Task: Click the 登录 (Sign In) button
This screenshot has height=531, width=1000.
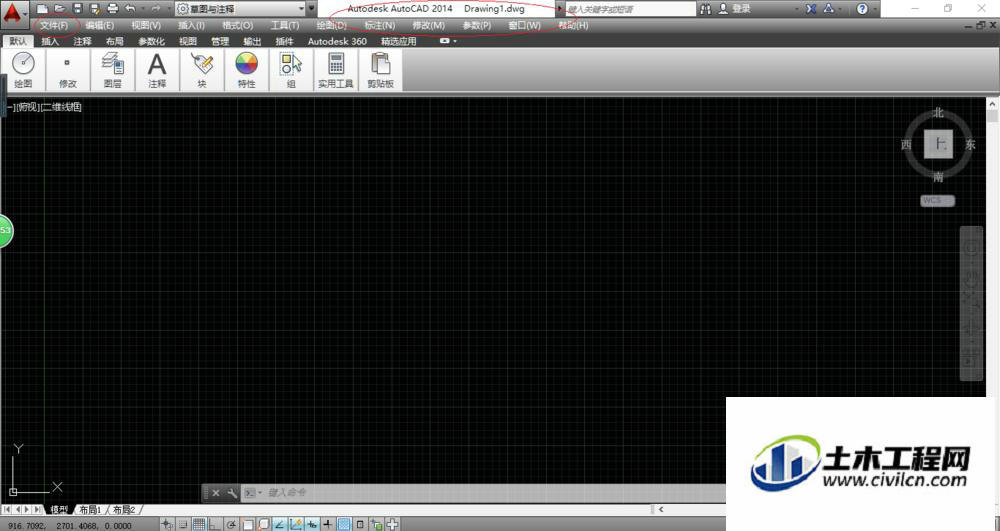Action: (735, 9)
